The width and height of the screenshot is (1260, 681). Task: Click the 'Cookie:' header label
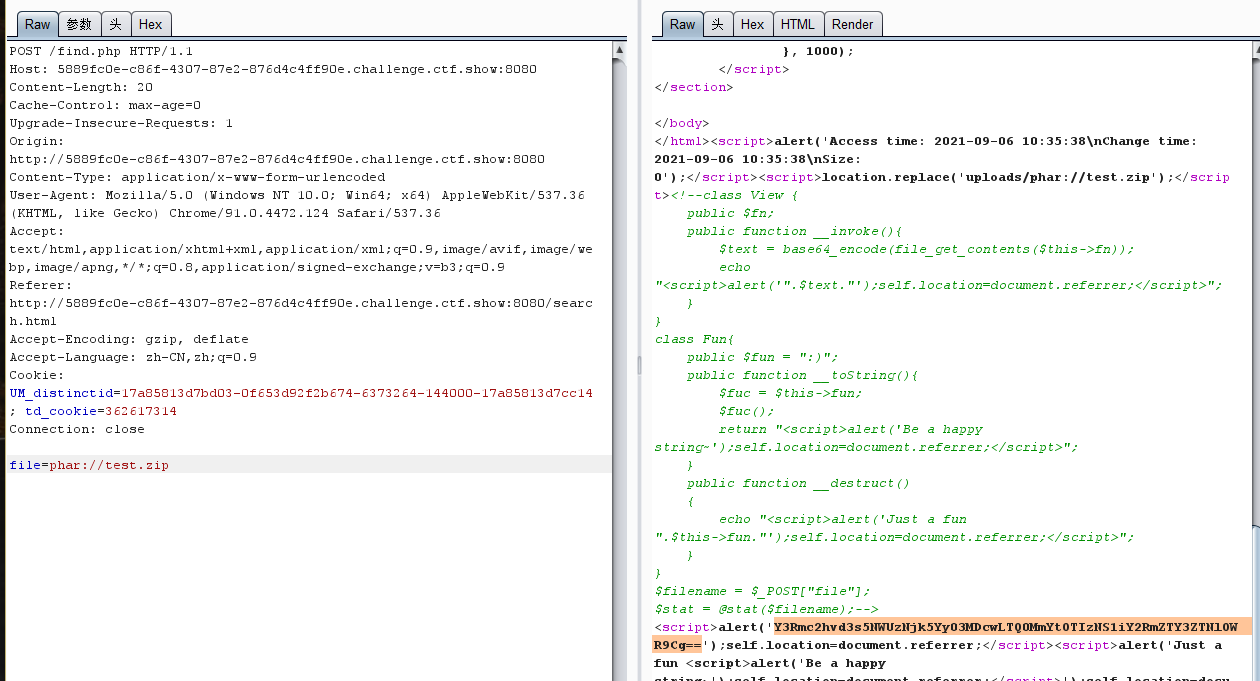37,375
